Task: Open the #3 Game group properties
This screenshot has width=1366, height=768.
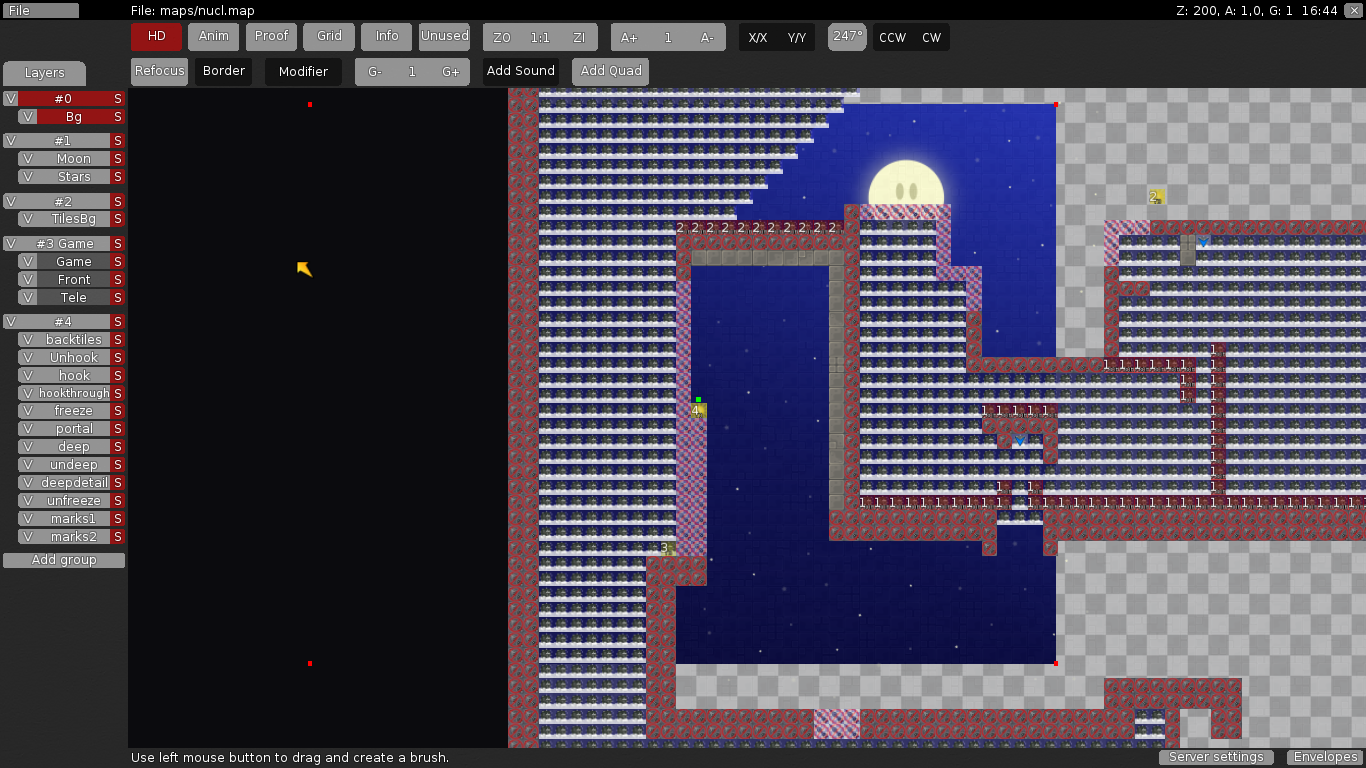Action: [x=64, y=244]
